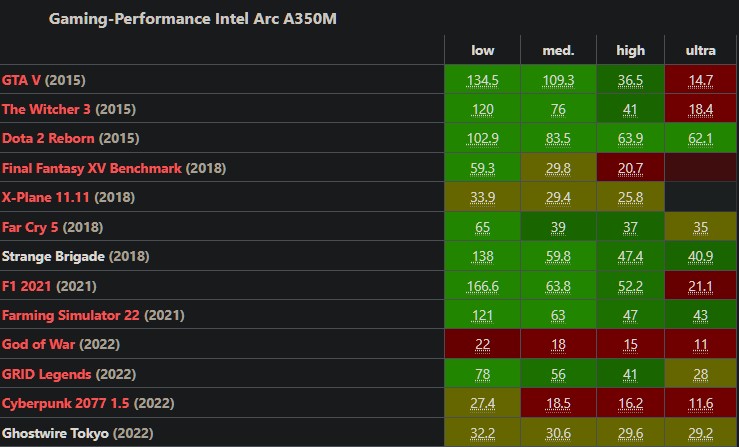Click Dota 2 low value 102.9
The width and height of the screenshot is (739, 447).
click(482, 139)
